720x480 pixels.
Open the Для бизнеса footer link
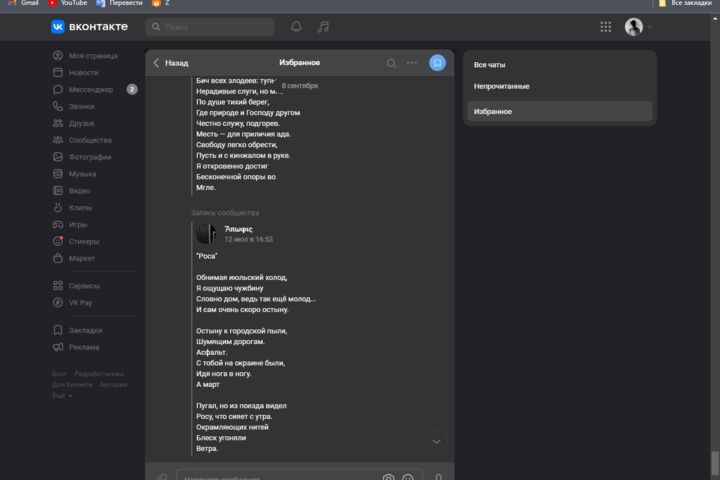point(72,384)
